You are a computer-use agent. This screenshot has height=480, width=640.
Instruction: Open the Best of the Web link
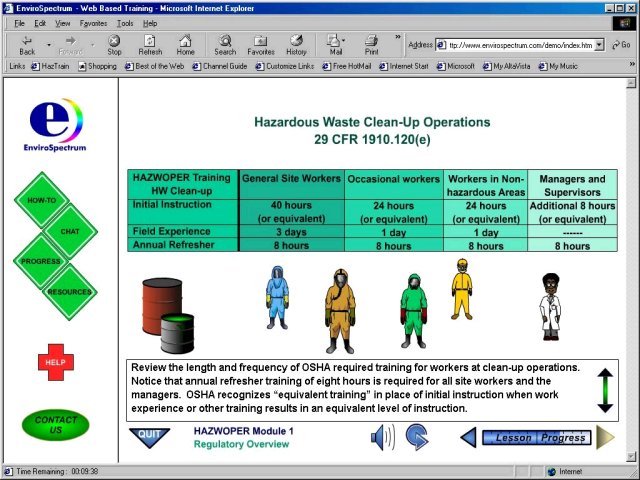click(x=154, y=66)
